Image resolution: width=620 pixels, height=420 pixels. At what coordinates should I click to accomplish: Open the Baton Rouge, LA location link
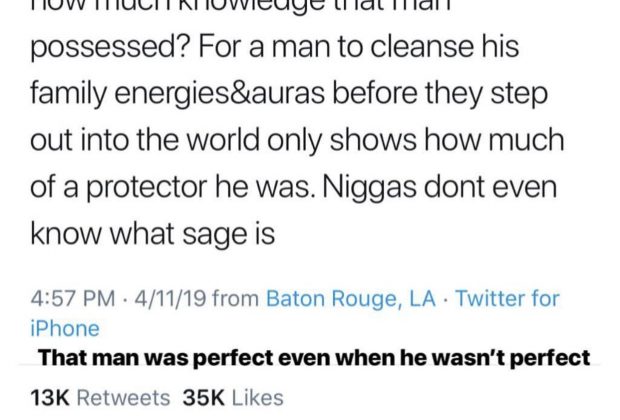pos(351,299)
